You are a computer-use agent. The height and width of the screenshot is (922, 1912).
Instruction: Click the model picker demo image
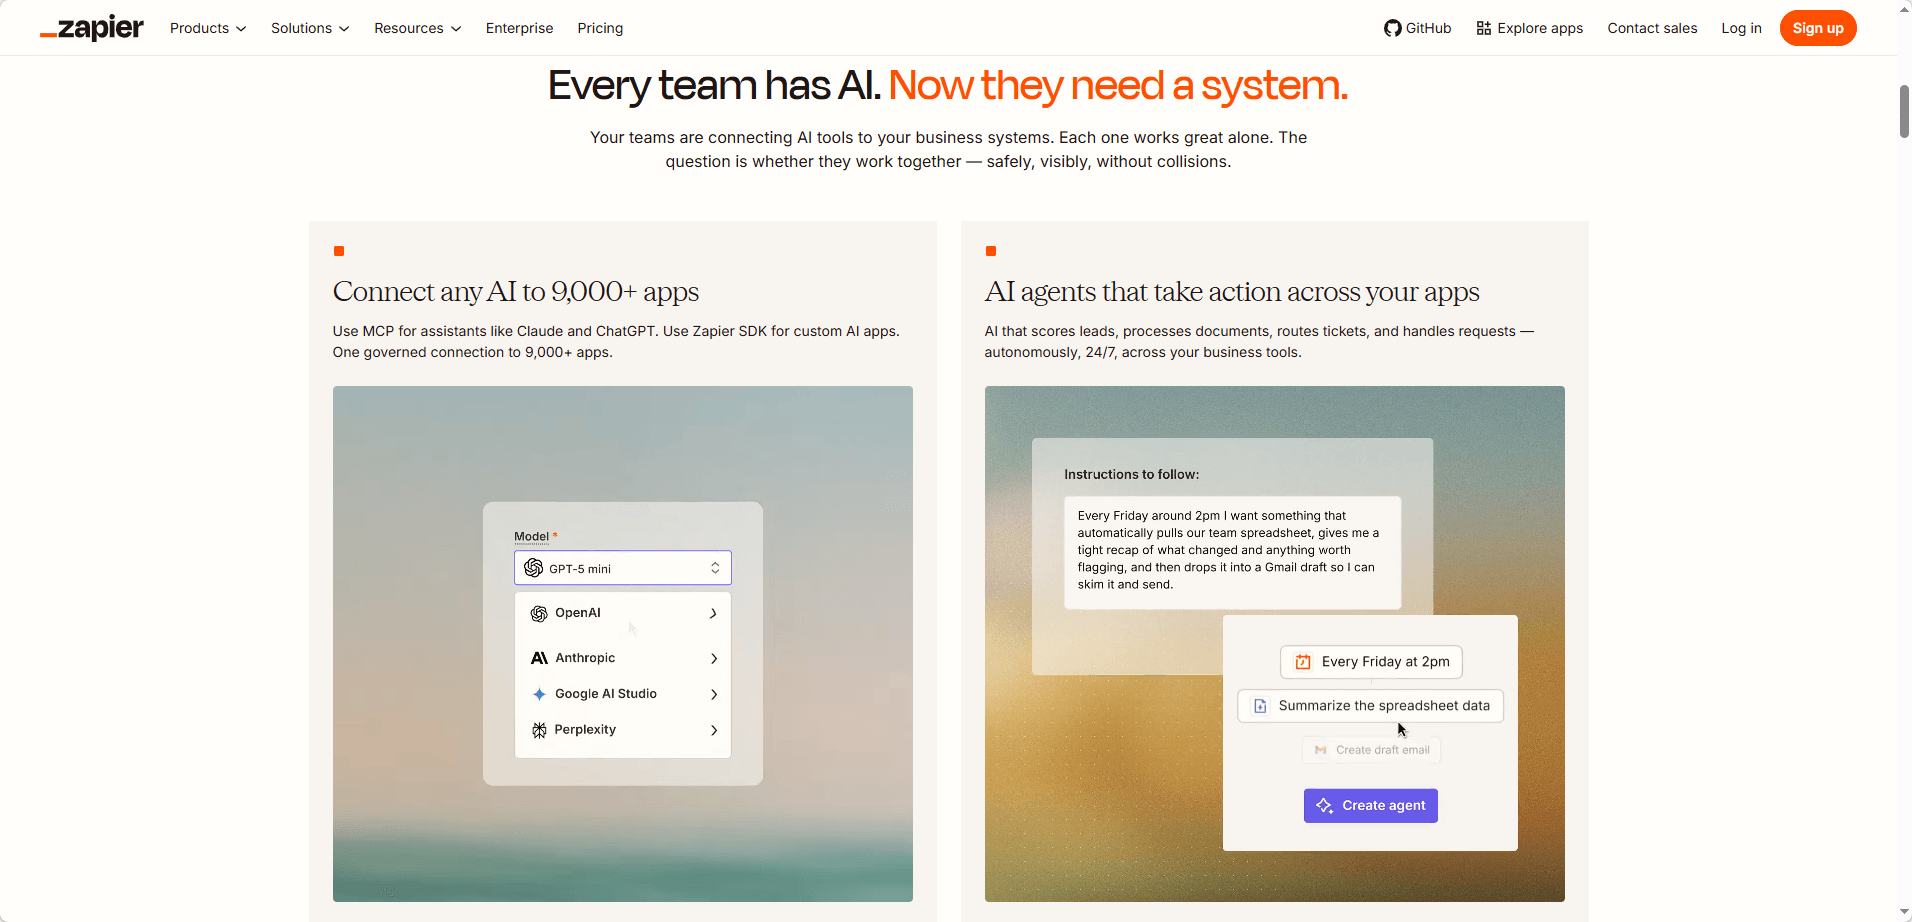click(x=623, y=644)
